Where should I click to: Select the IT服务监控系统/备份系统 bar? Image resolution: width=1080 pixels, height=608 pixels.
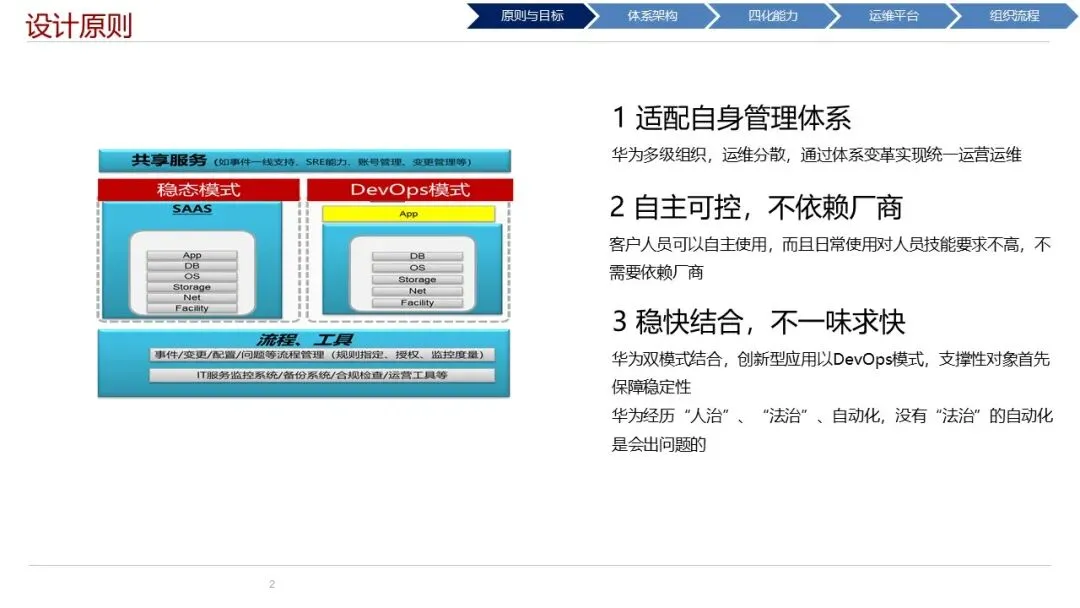[322, 375]
